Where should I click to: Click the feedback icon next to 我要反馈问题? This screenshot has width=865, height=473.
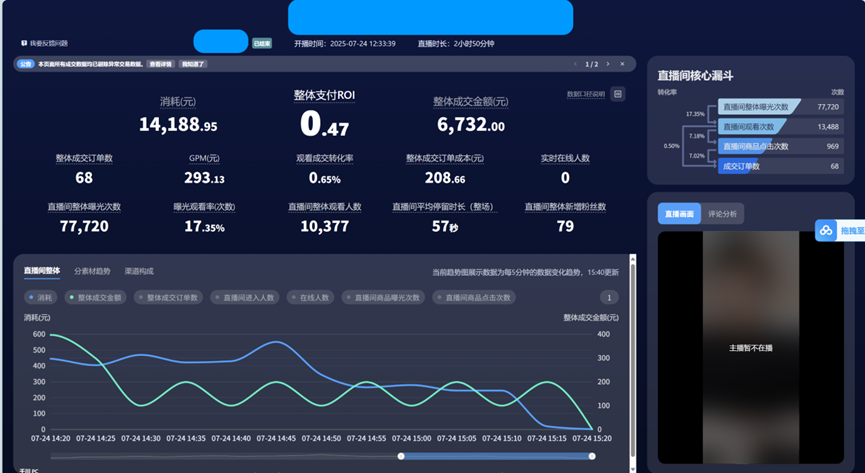point(24,44)
